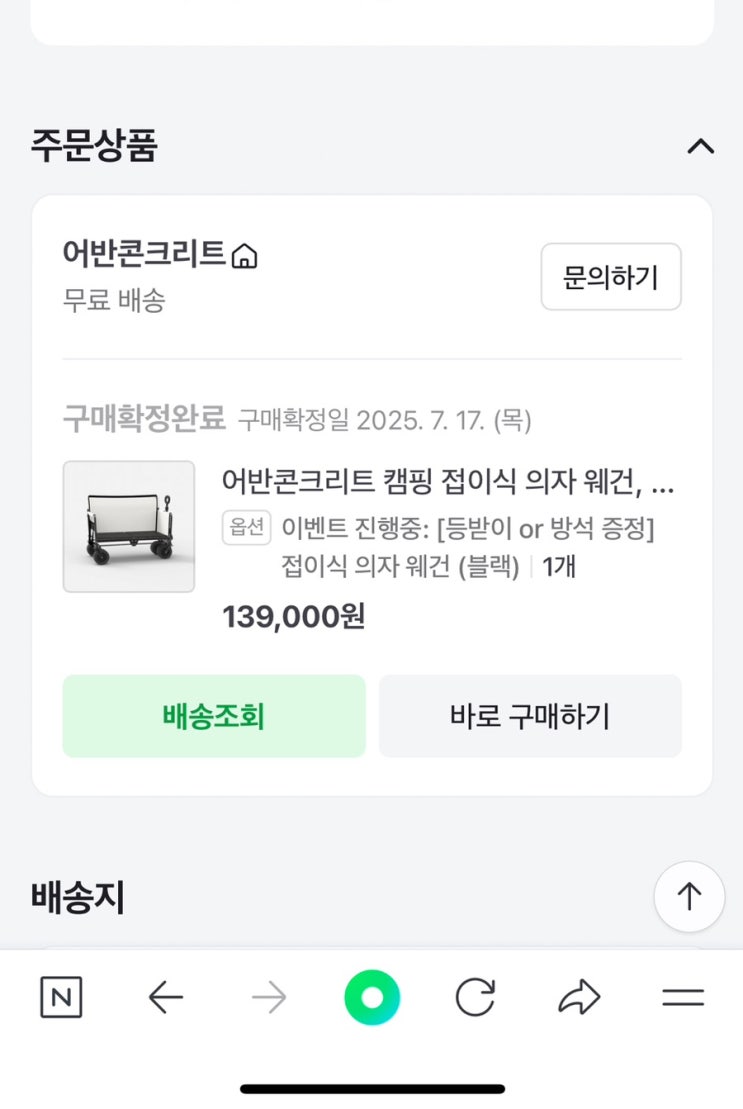
Task: Tap the green circle Naver button
Action: pos(372,997)
